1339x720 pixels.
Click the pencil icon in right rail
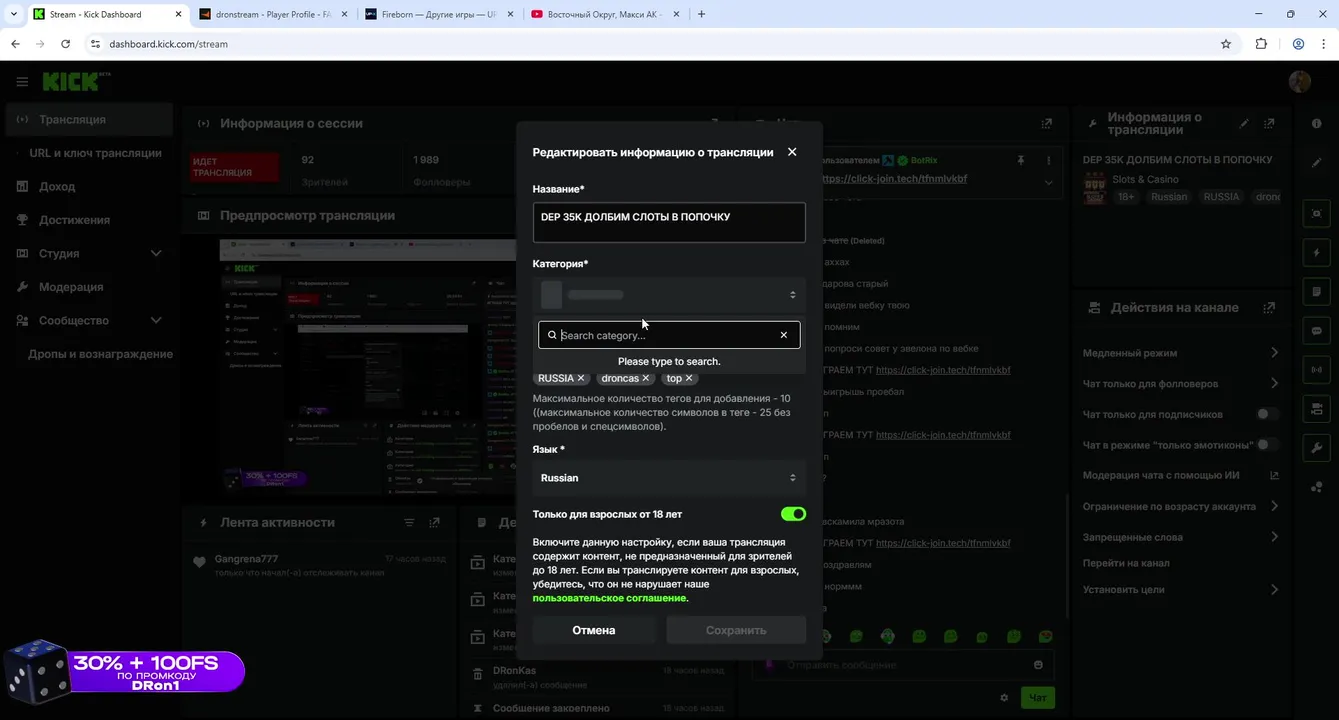coord(1316,162)
